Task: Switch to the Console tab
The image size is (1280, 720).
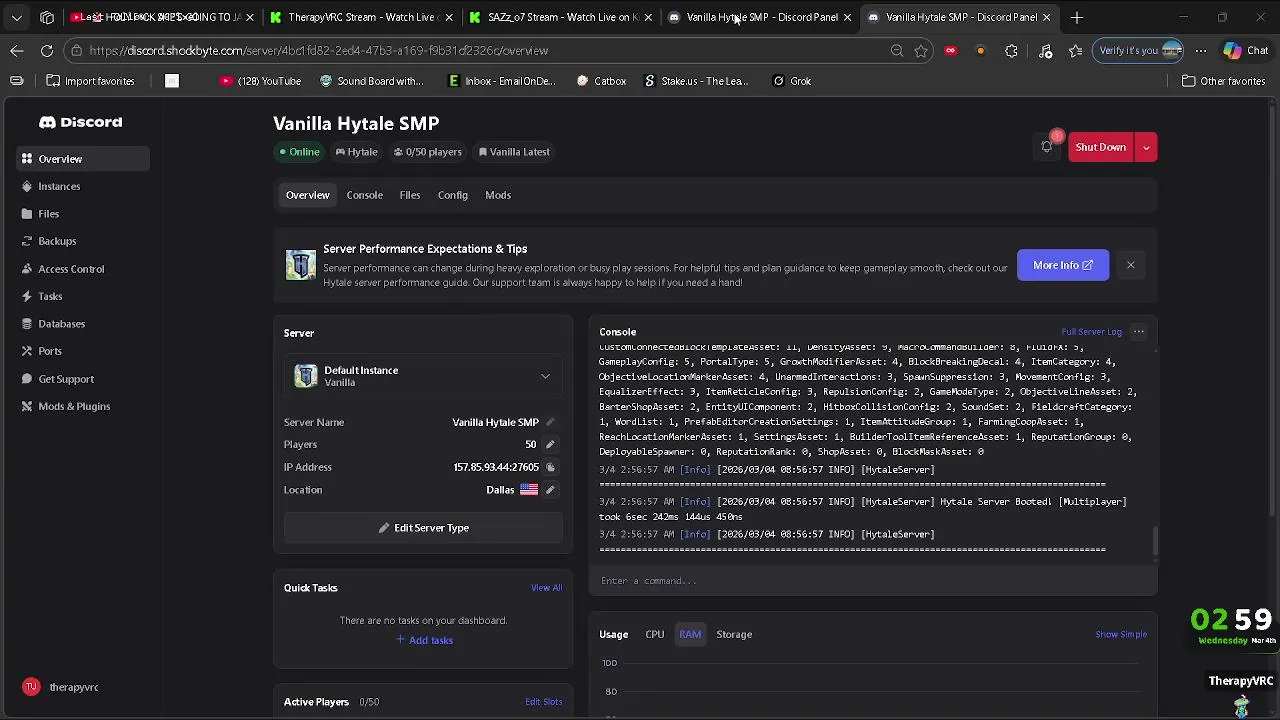Action: (365, 195)
